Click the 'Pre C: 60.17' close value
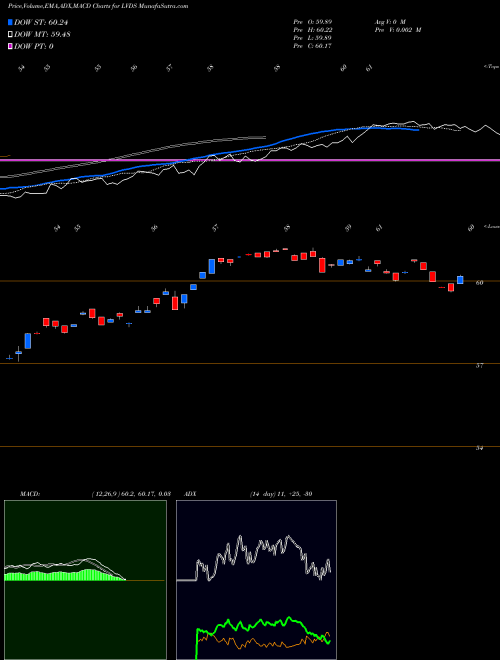The image size is (500, 660). (314, 46)
